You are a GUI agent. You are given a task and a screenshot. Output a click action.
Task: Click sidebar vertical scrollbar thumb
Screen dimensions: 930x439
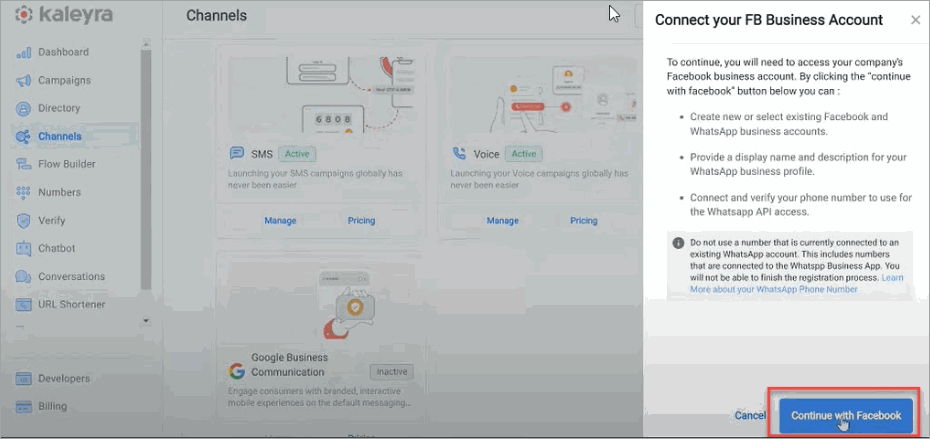pyautogui.click(x=146, y=169)
